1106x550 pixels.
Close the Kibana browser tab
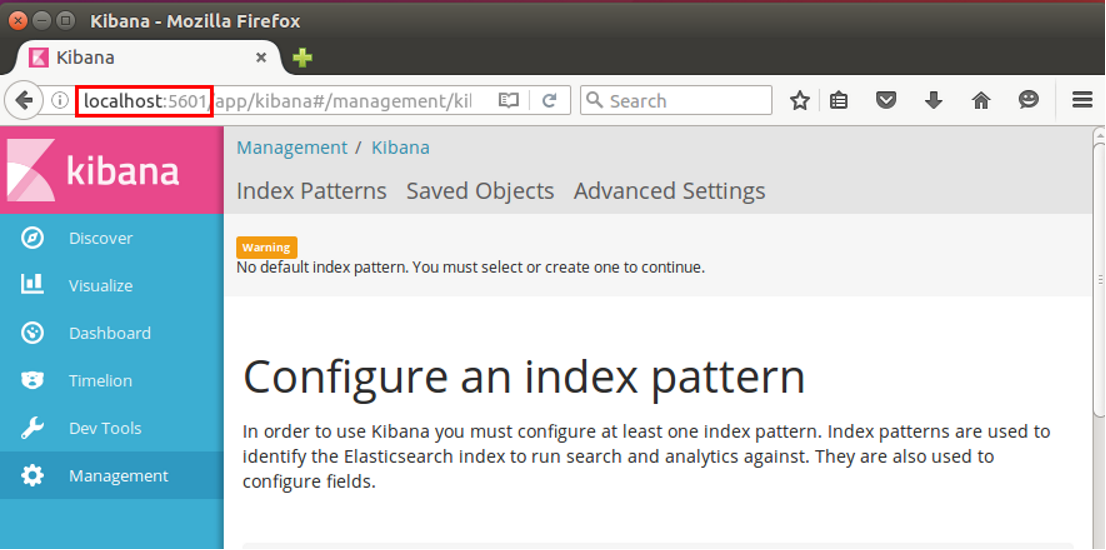[x=261, y=58]
